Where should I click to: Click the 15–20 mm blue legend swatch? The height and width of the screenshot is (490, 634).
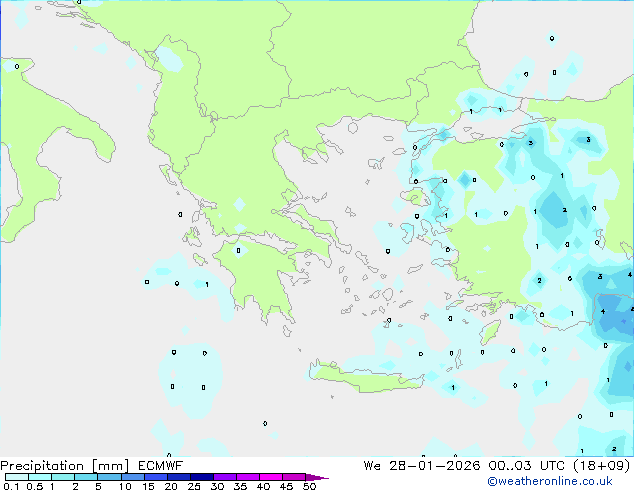[x=156, y=477]
